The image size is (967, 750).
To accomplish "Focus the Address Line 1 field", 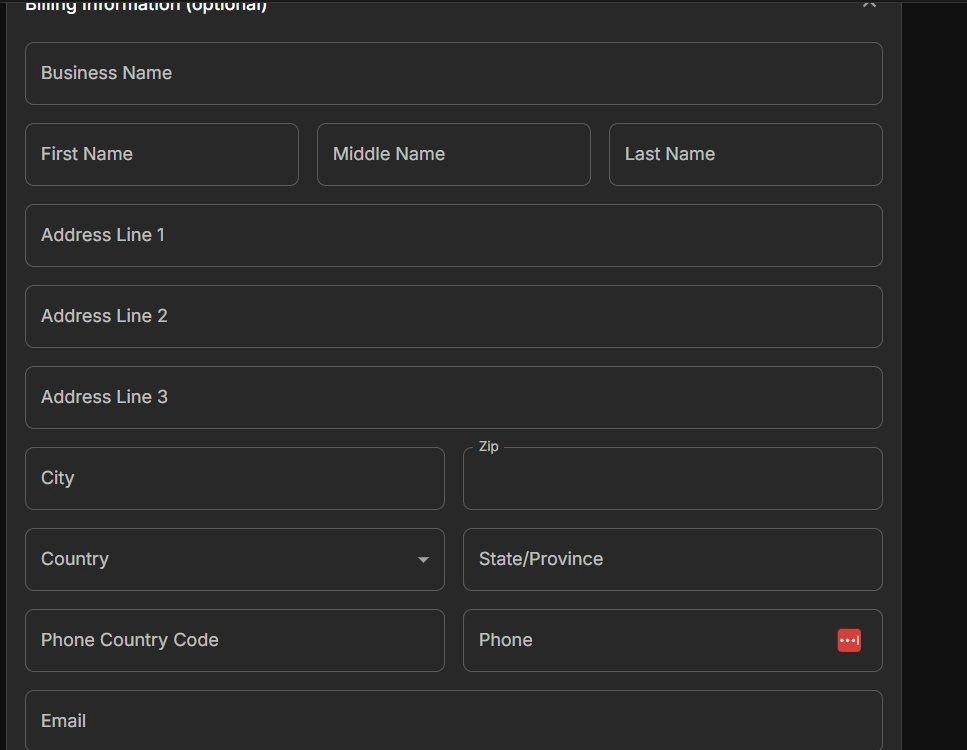I will click(x=453, y=236).
